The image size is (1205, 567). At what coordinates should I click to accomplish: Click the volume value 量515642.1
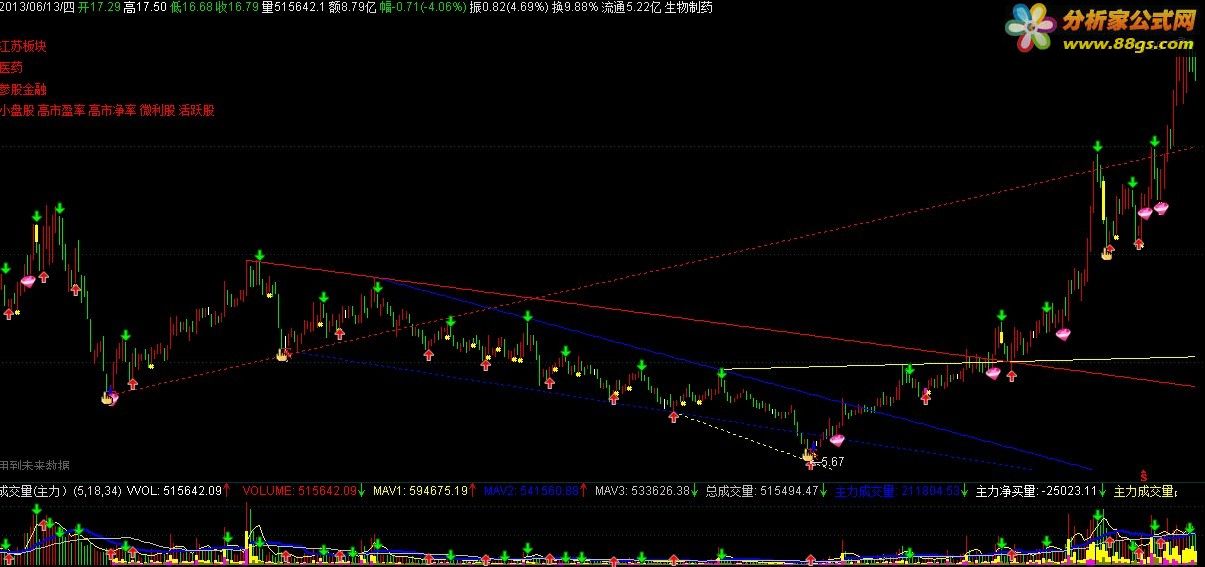click(293, 7)
